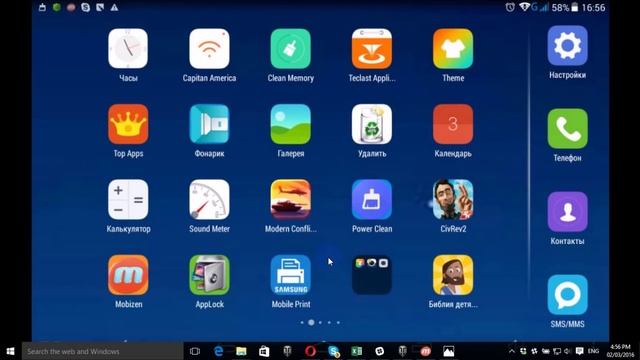Open the Mobizen icon on the taskbar
This screenshot has width=640, height=360.
tap(425, 351)
